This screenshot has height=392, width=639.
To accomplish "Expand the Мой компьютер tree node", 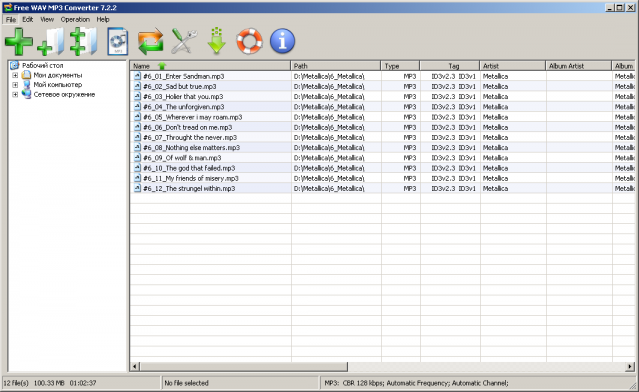I will [x=15, y=85].
